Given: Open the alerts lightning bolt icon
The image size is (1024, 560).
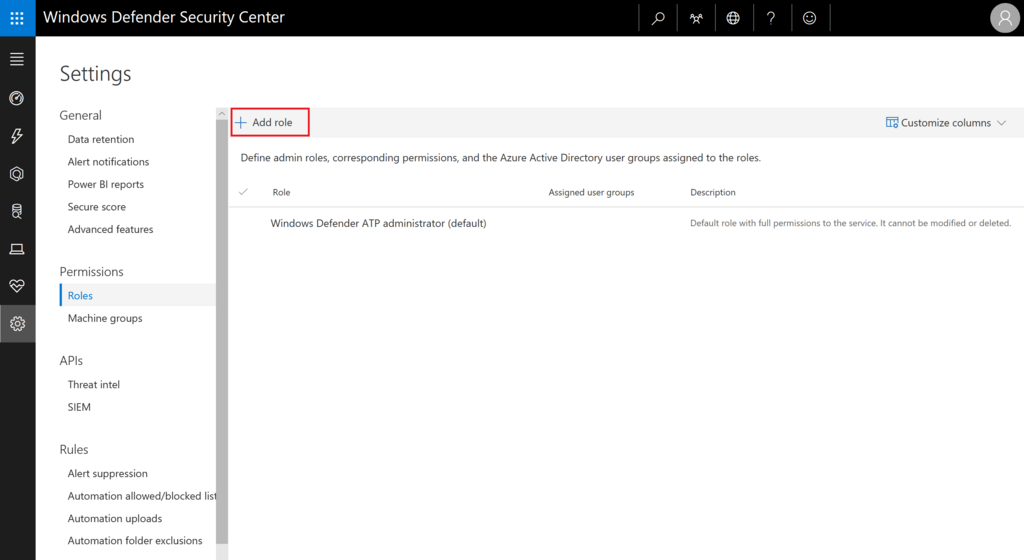Looking at the screenshot, I should tap(18, 136).
